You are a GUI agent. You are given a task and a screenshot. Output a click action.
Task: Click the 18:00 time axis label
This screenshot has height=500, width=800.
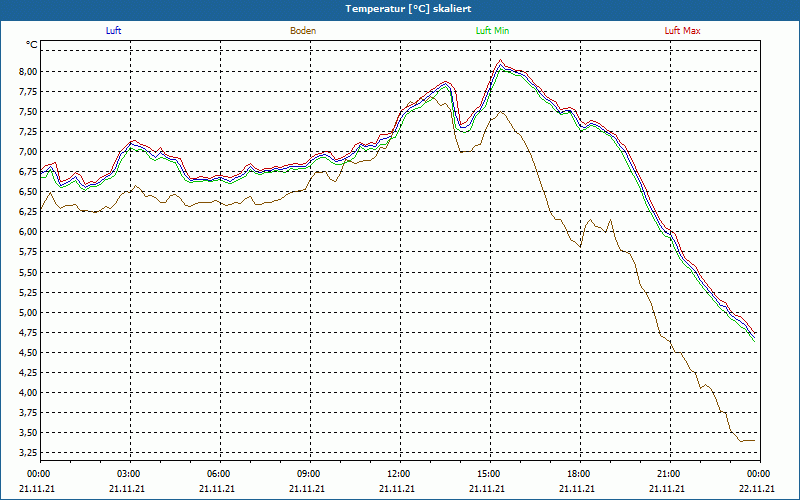(579, 474)
